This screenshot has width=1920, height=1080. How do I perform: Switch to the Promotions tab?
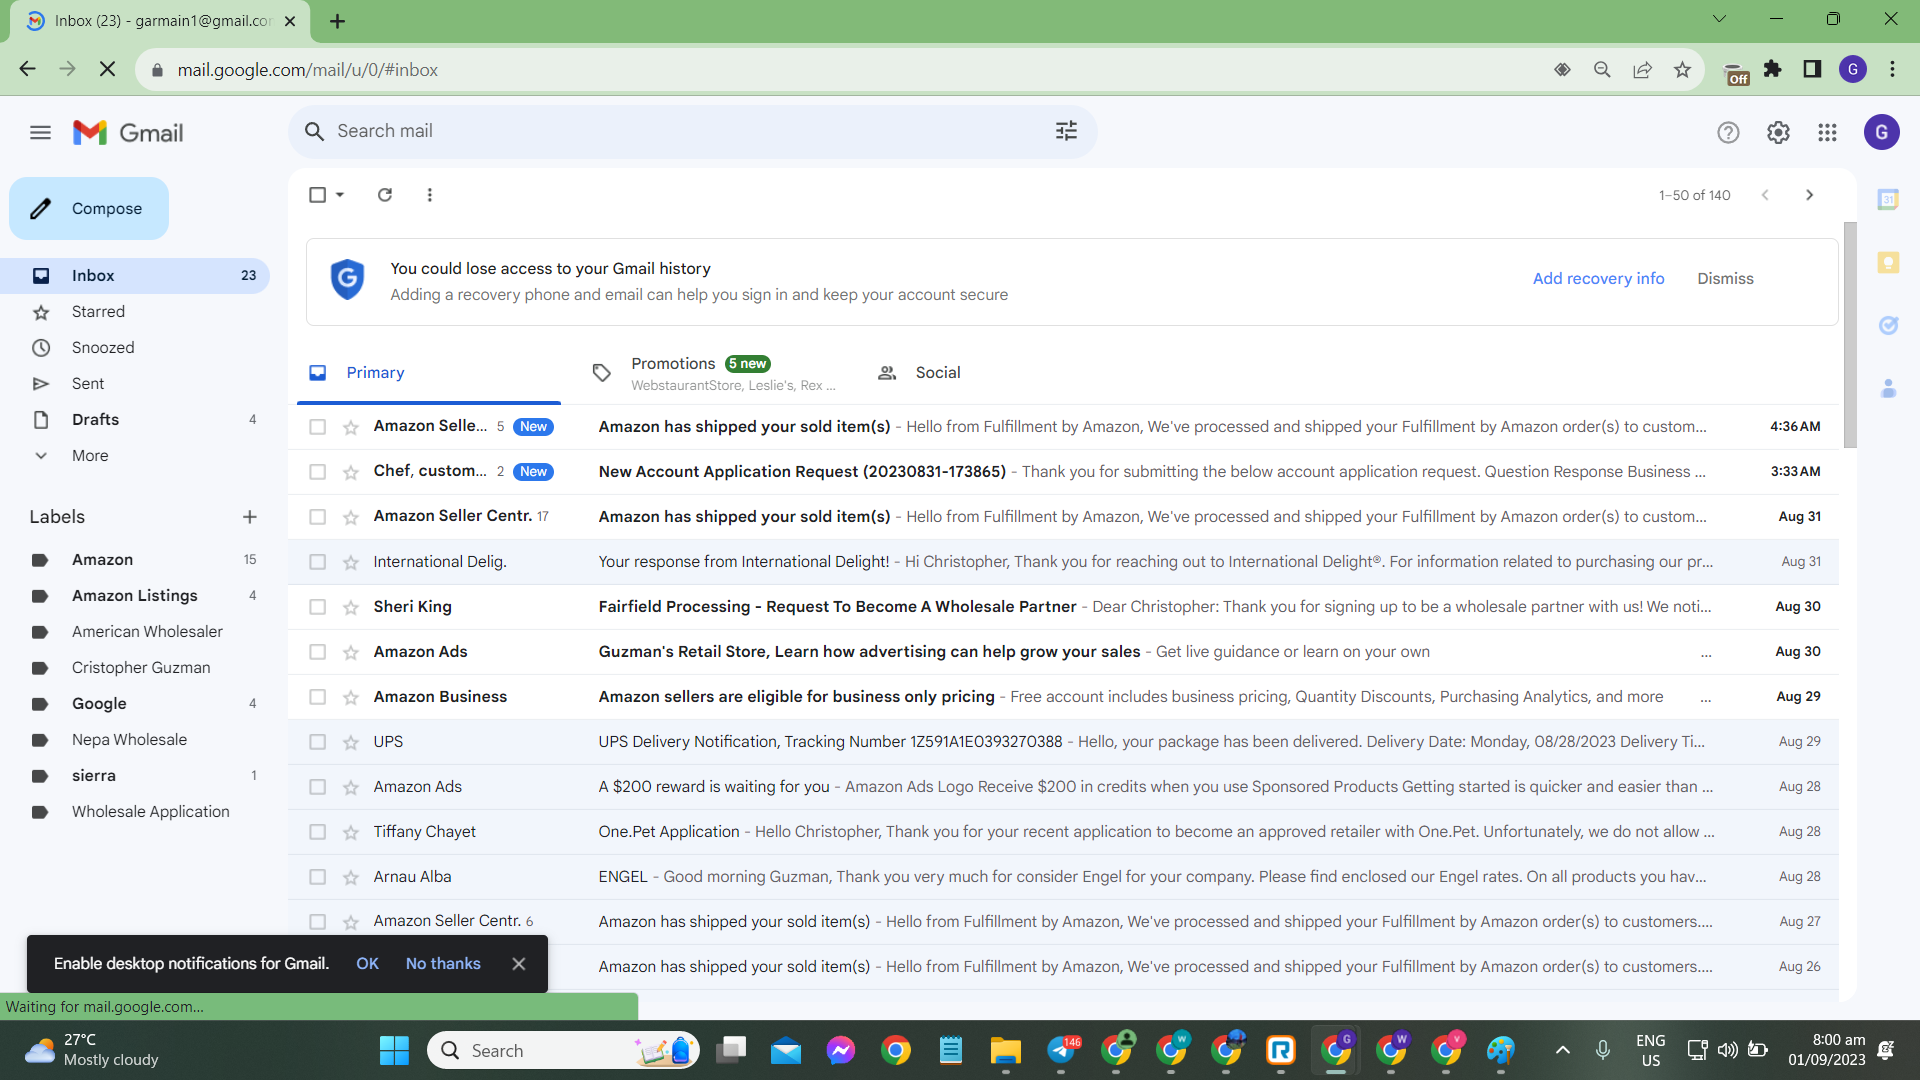(x=714, y=373)
